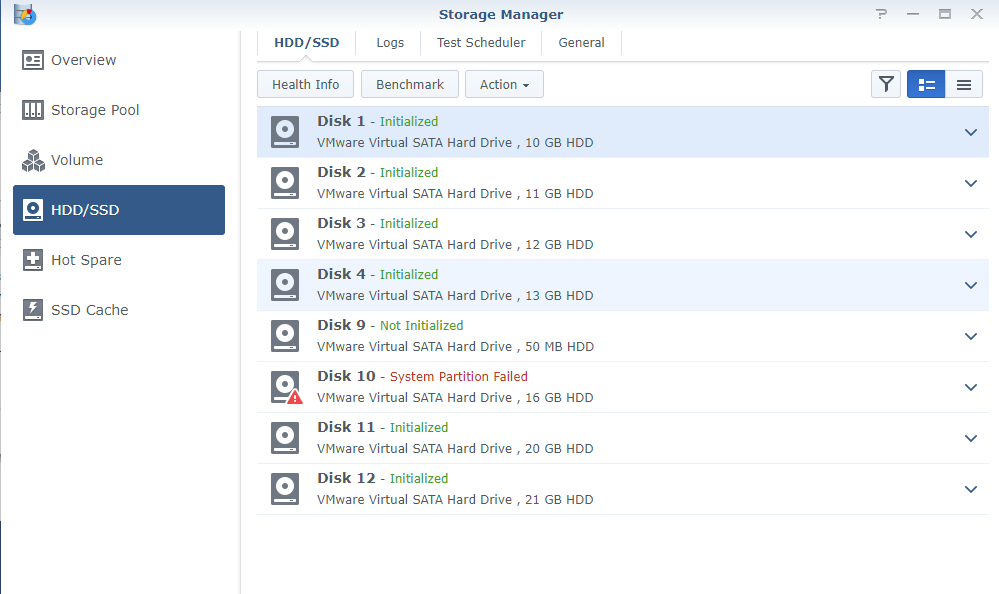Go to Storage Pool section
The image size is (999, 594).
95,110
